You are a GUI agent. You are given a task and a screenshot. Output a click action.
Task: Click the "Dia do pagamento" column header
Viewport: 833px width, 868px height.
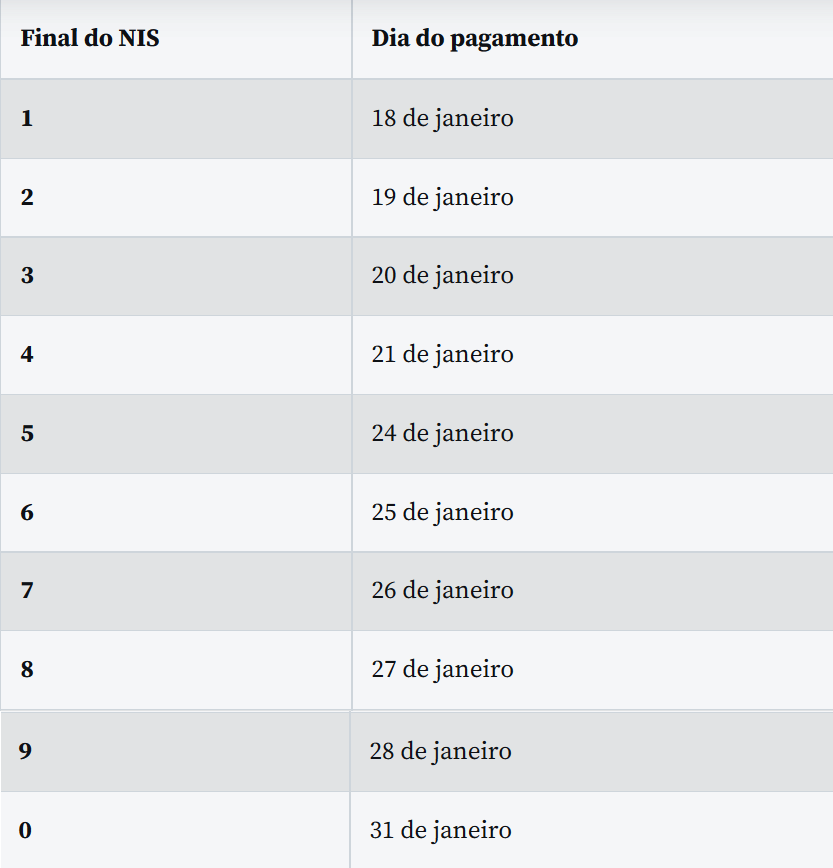(x=475, y=39)
